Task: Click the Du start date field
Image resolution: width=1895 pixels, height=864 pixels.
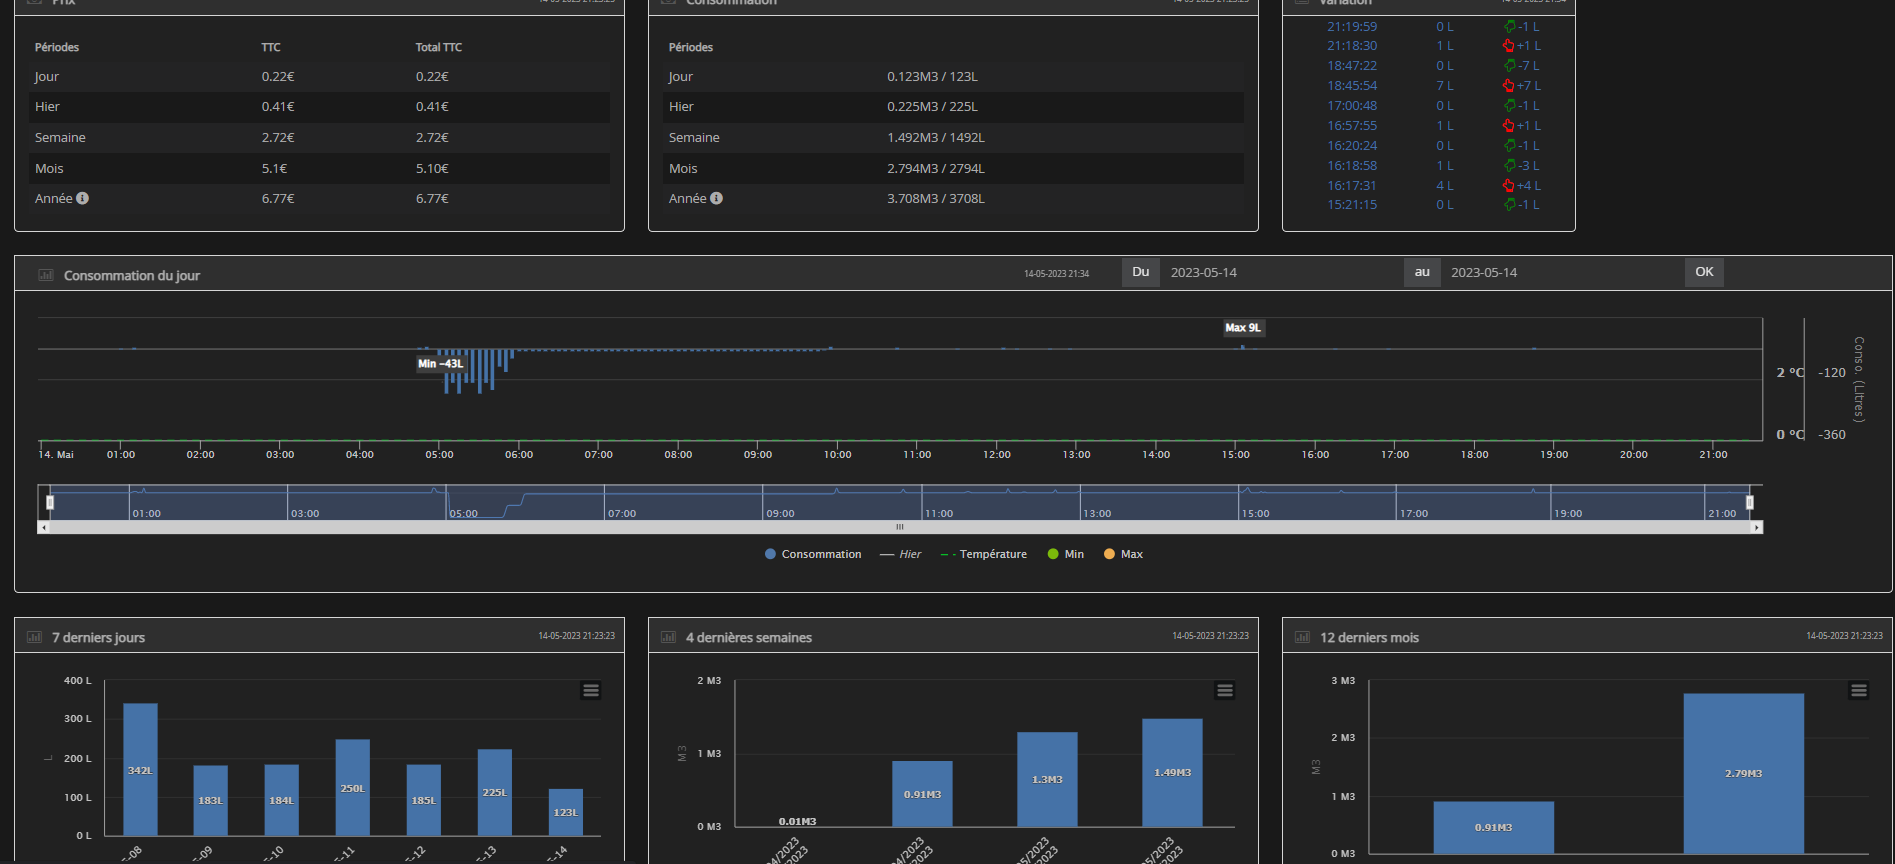Action: pyautogui.click(x=1281, y=272)
